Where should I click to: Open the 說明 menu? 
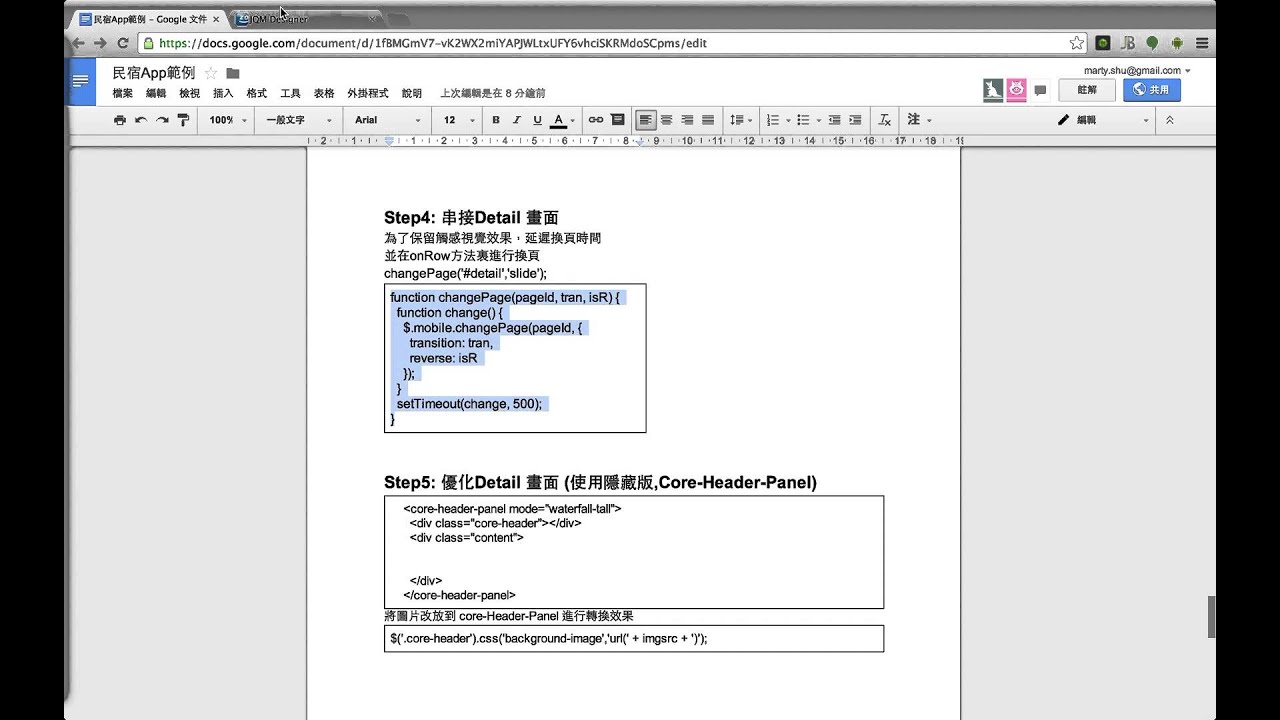[412, 93]
